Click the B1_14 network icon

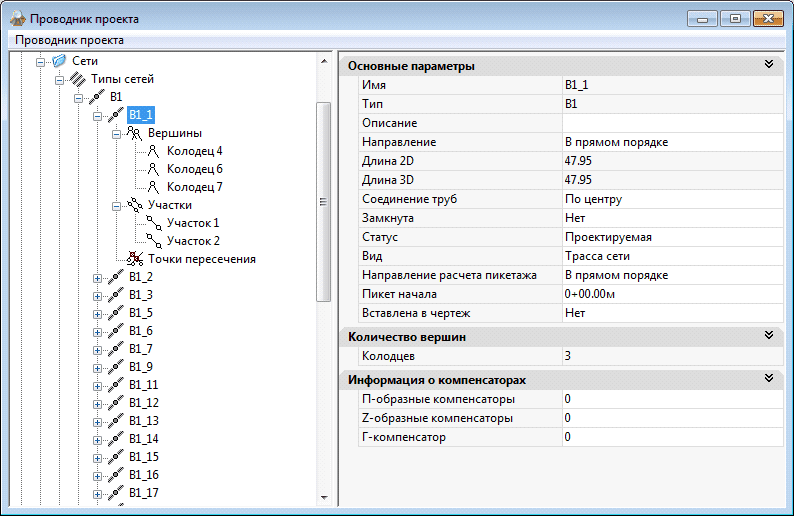[115, 439]
